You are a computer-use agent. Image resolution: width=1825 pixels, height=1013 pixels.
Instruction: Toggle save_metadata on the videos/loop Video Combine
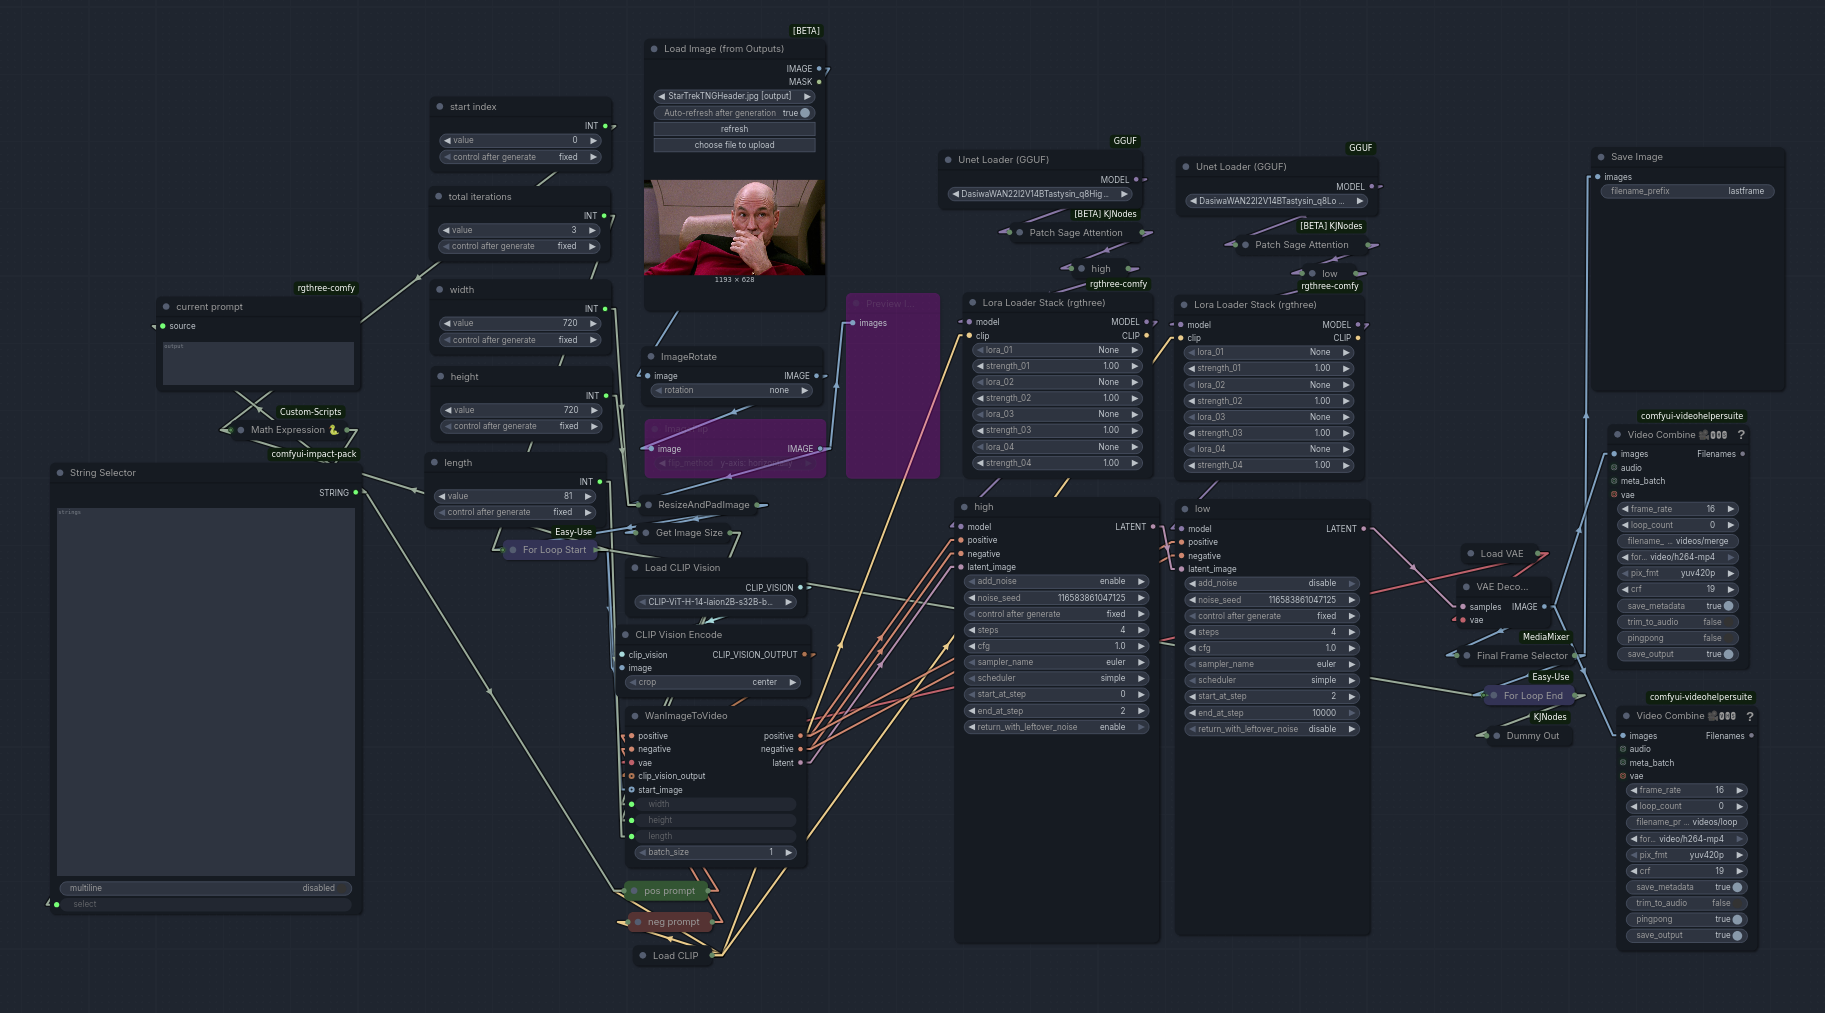pyautogui.click(x=1738, y=887)
